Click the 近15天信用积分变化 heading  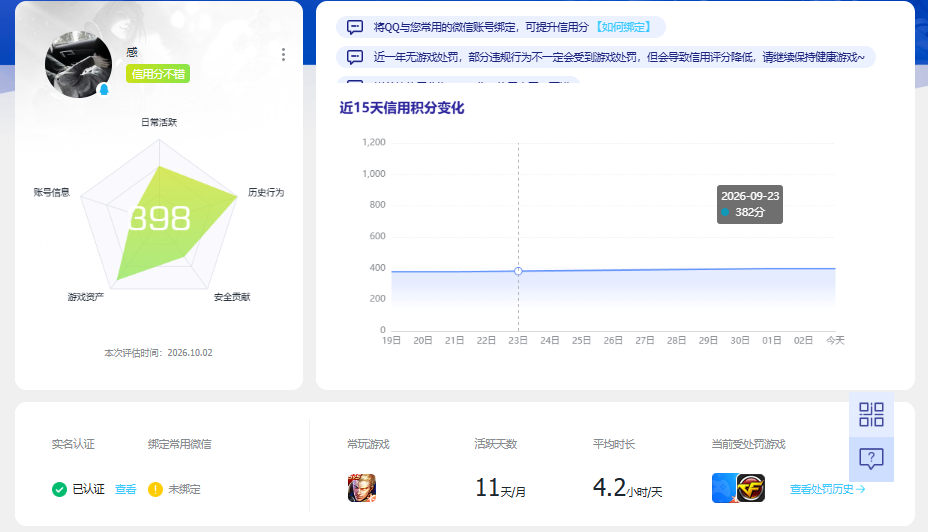point(402,108)
